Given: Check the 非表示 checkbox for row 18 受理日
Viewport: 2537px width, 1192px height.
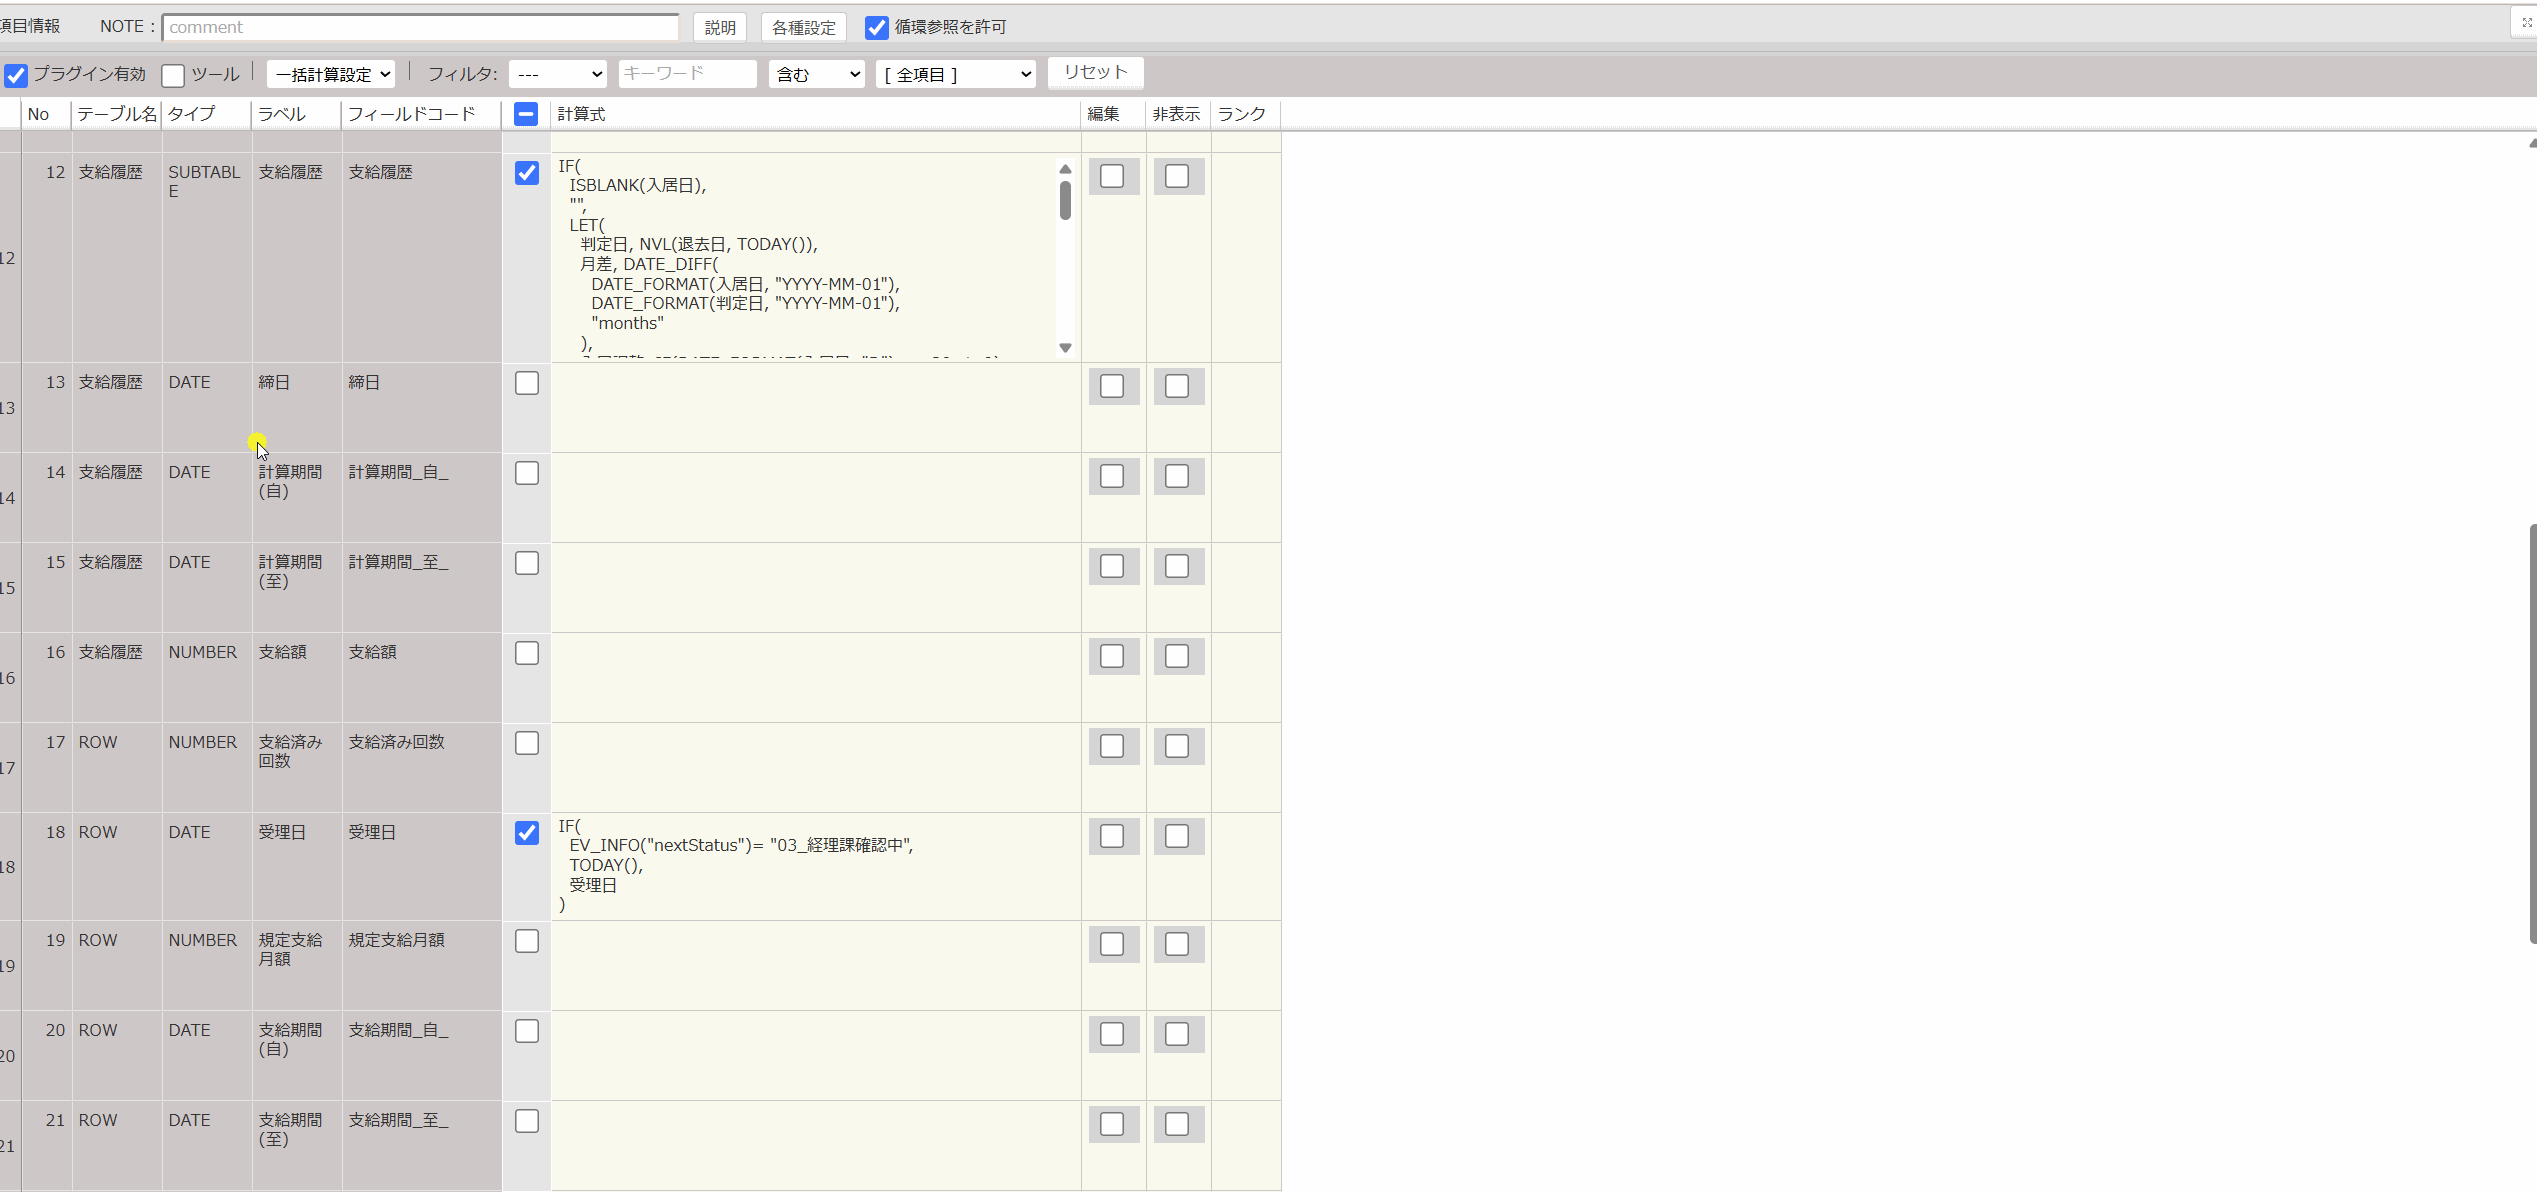Looking at the screenshot, I should coord(1177,836).
